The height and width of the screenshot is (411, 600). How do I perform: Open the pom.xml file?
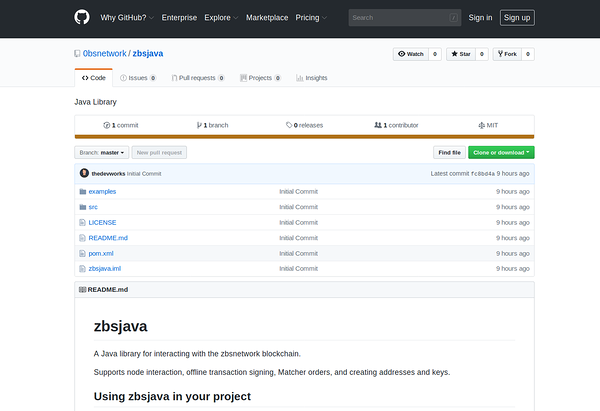point(101,253)
